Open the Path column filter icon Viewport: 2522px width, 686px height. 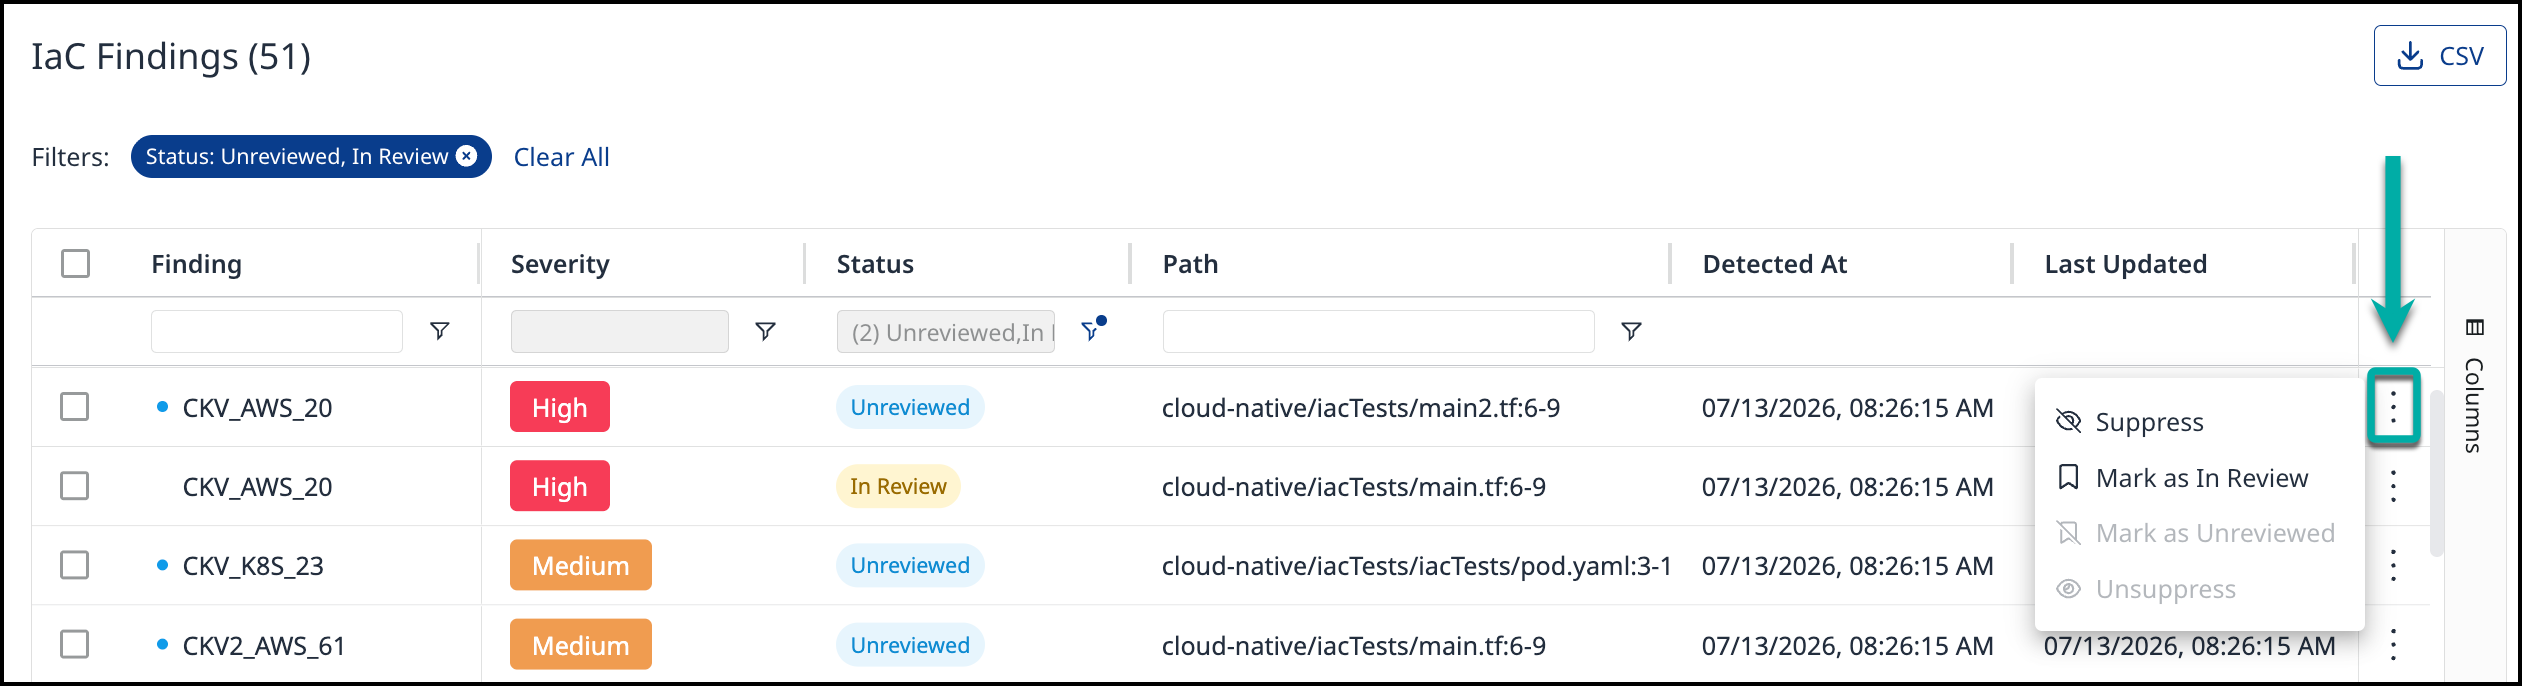1631,331
